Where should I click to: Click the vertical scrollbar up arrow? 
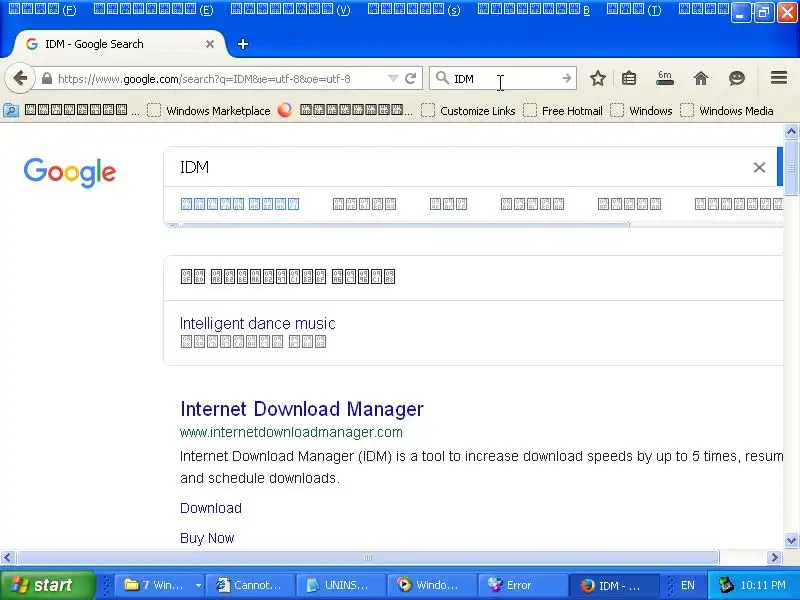791,132
